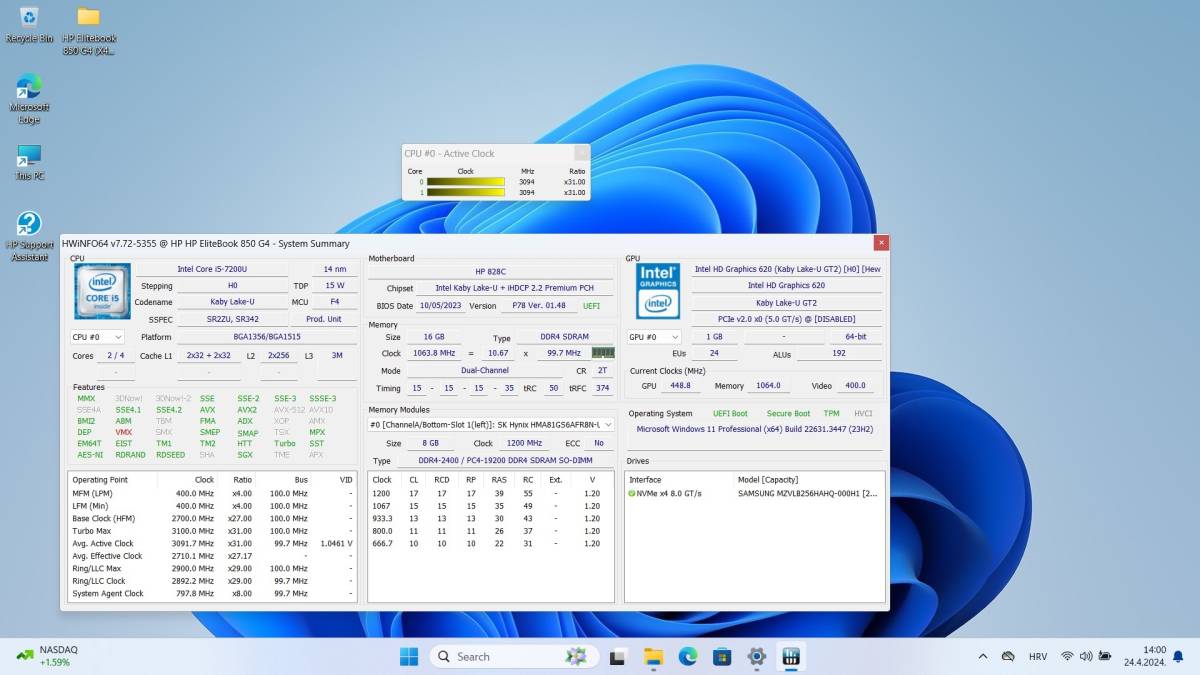Click the Turbo Max operating point row

point(212,530)
